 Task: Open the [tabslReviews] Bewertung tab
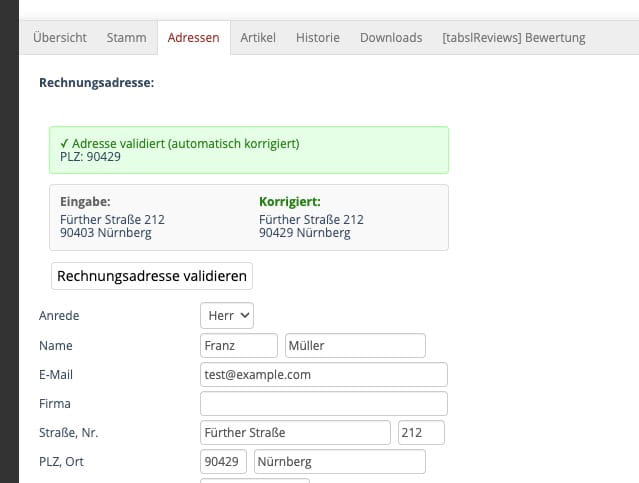[513, 38]
